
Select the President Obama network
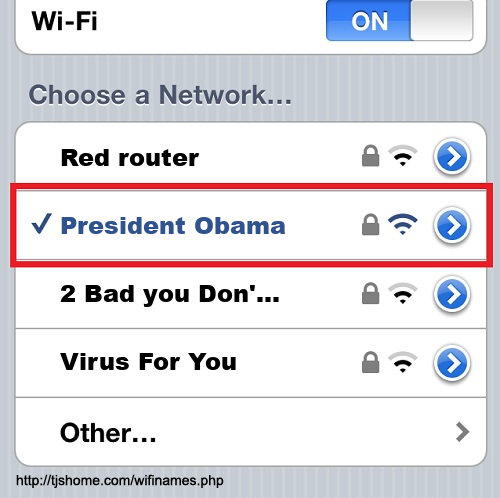point(251,225)
